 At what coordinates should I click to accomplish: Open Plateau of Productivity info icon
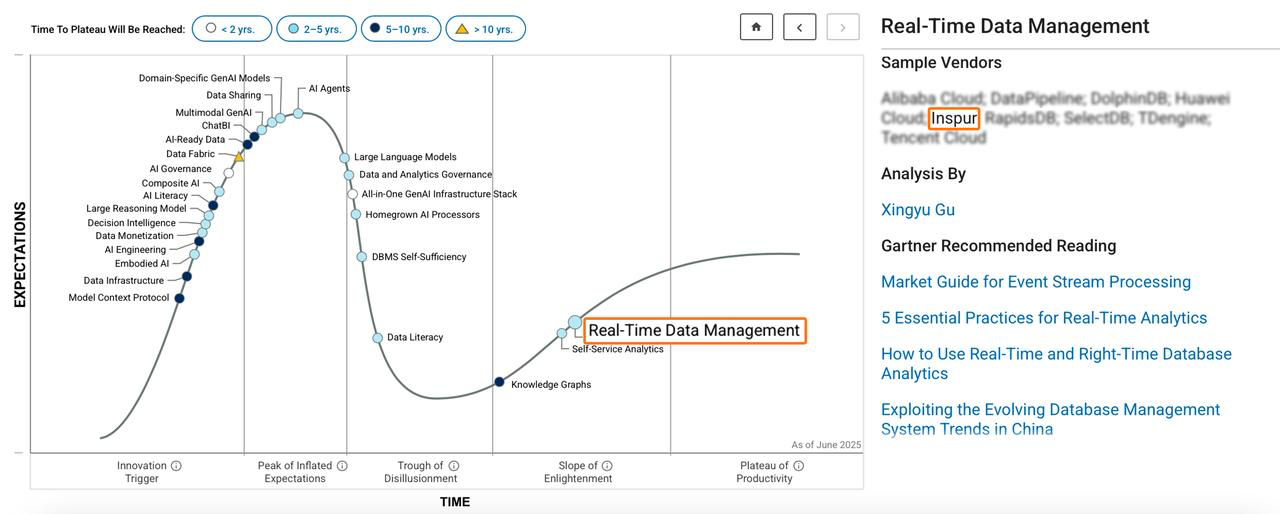pyautogui.click(x=798, y=466)
